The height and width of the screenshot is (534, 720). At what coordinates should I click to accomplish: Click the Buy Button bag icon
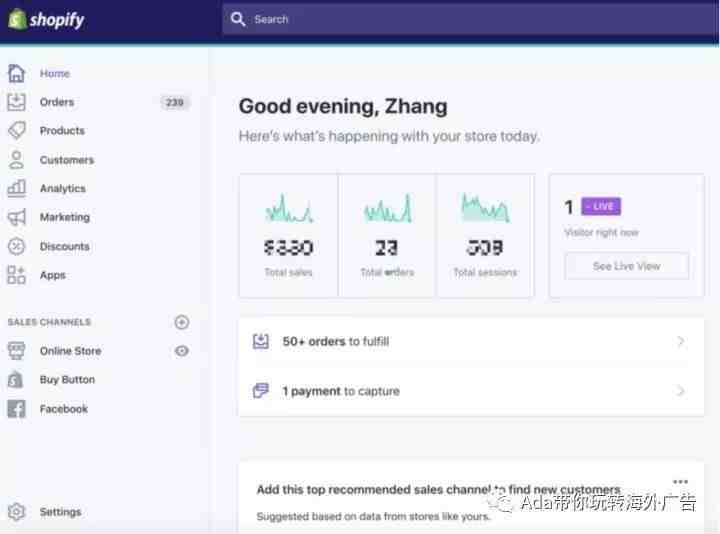point(16,380)
